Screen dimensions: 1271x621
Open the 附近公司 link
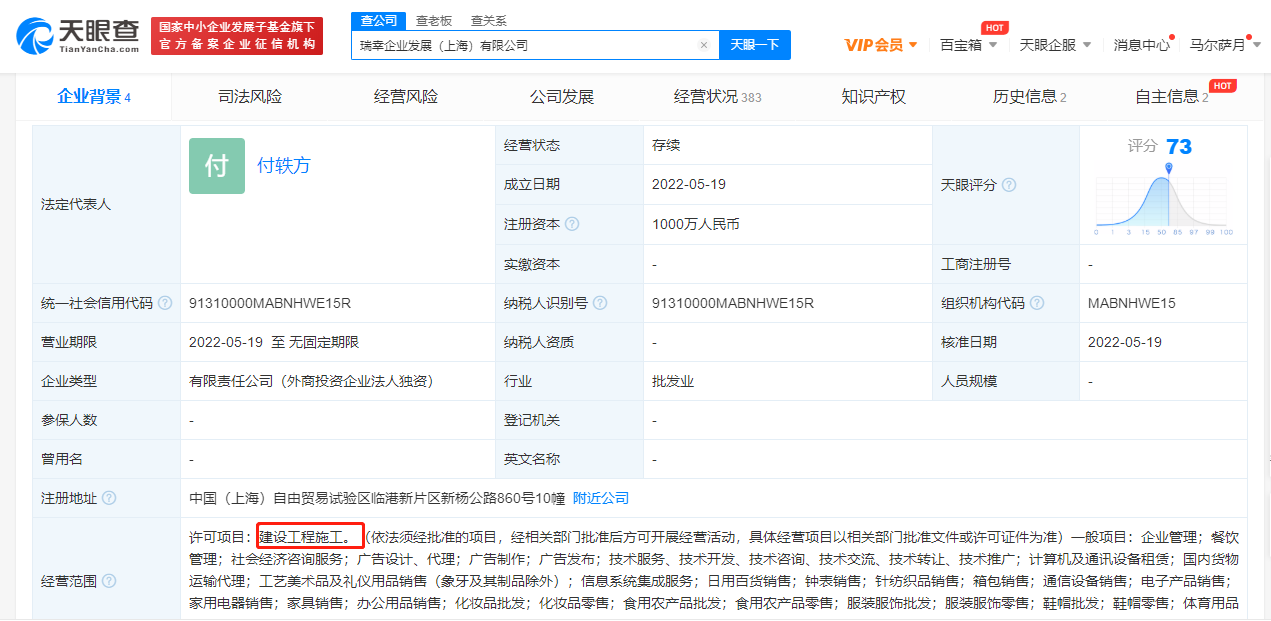click(x=600, y=497)
